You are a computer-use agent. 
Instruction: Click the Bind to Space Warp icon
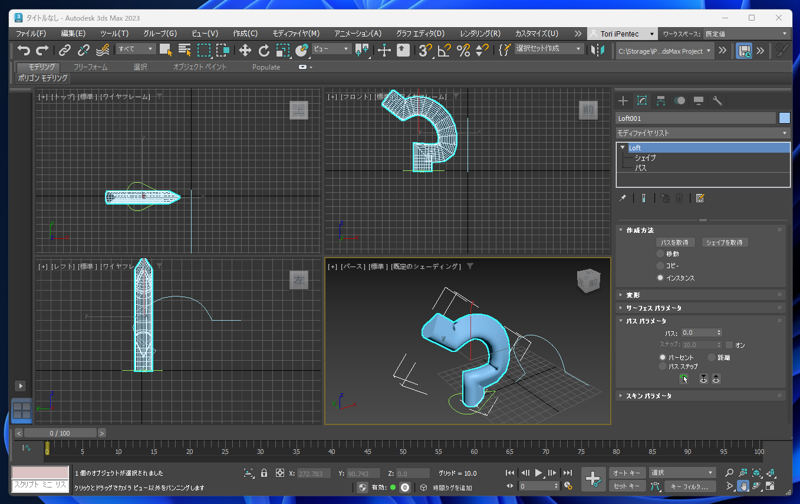[x=103, y=50]
